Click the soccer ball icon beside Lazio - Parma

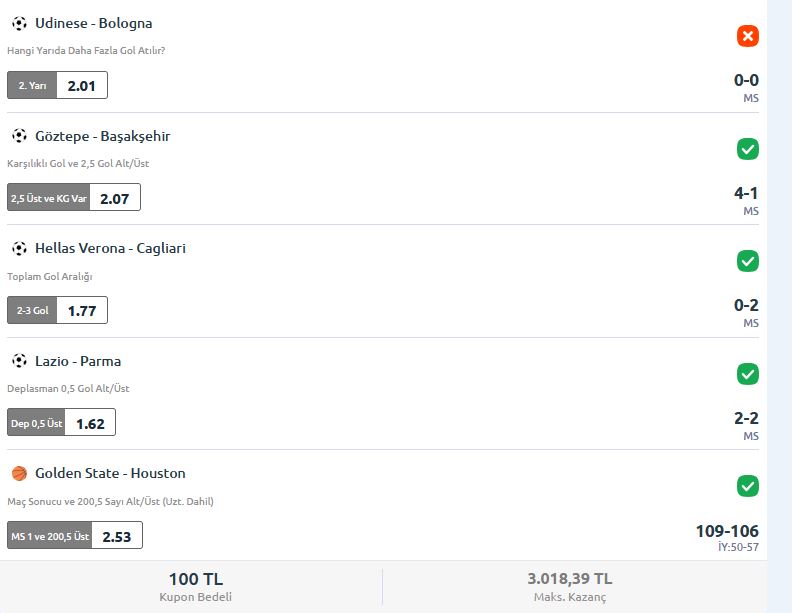point(19,361)
